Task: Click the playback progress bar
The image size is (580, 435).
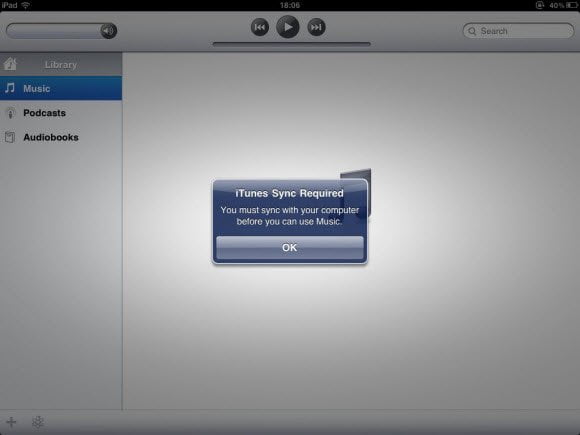Action: [291, 44]
